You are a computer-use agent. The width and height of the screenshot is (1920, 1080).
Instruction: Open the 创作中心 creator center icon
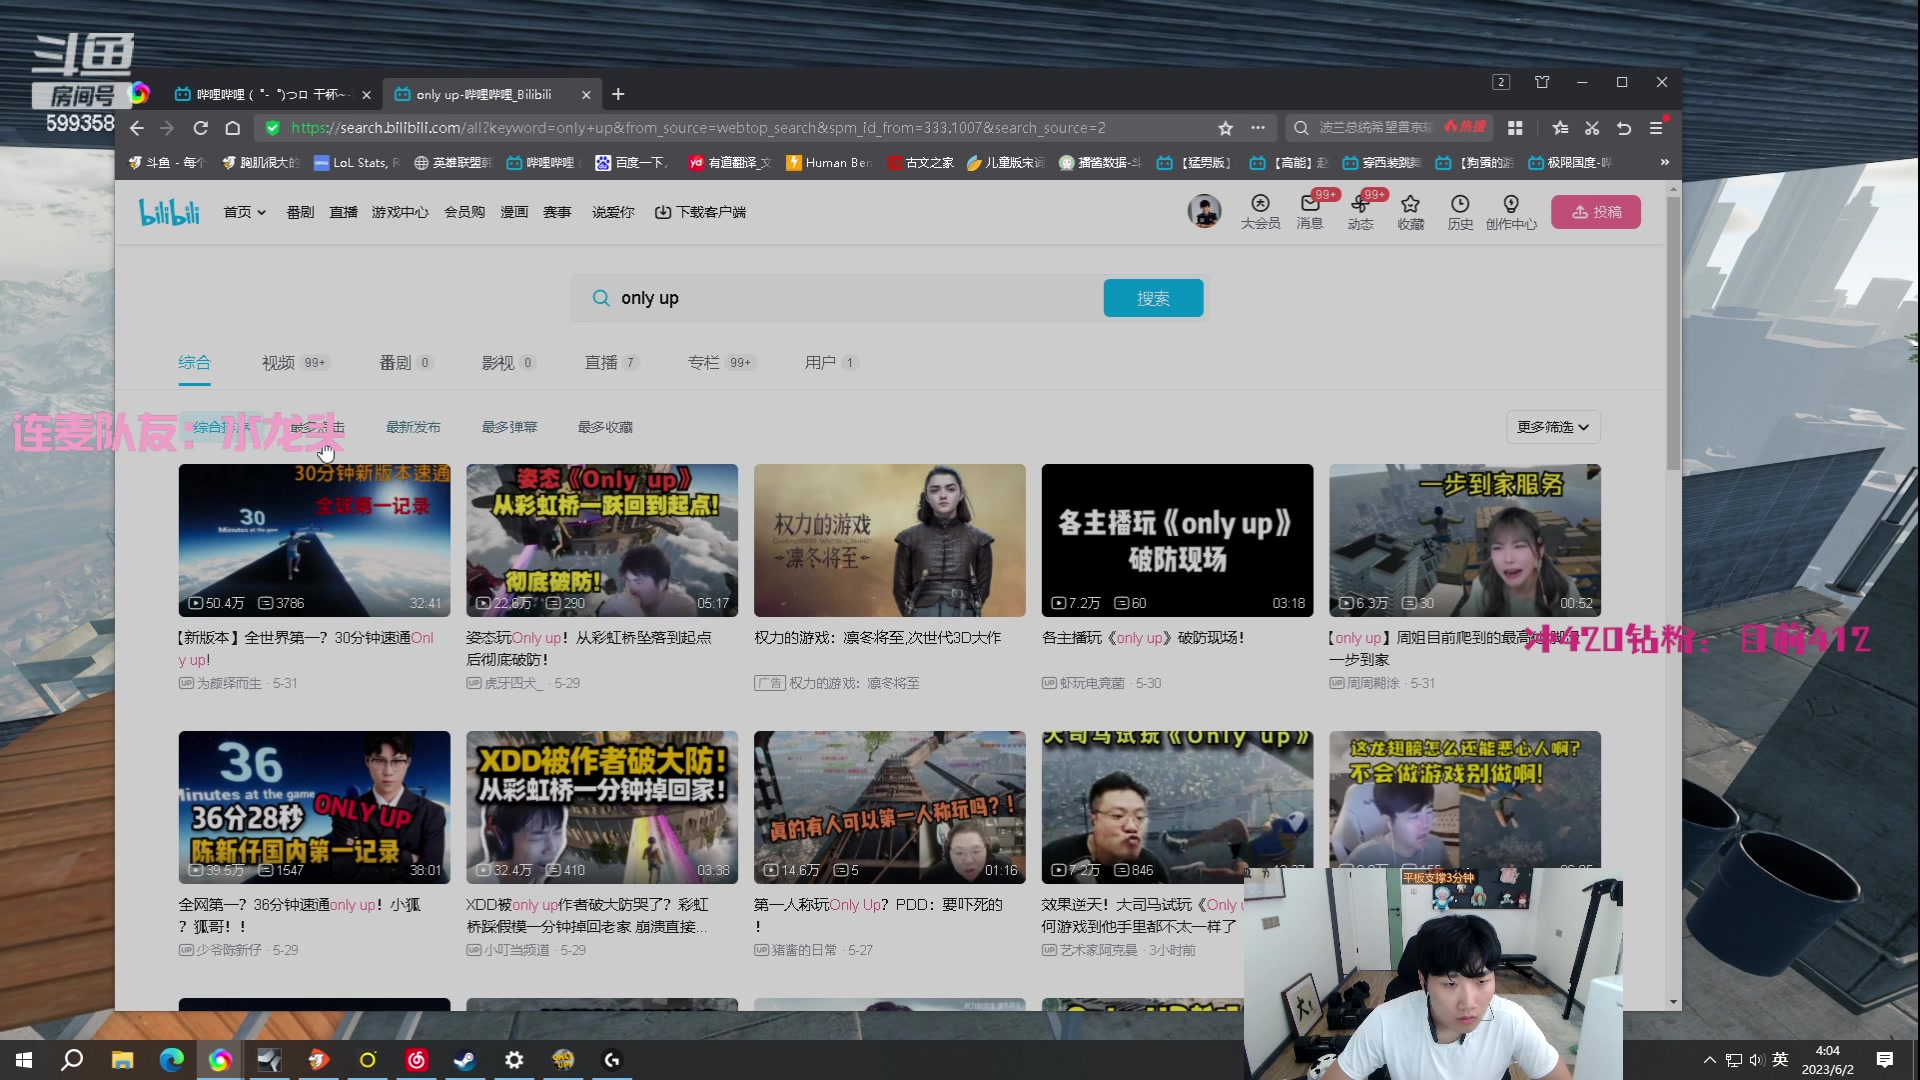coord(1511,212)
